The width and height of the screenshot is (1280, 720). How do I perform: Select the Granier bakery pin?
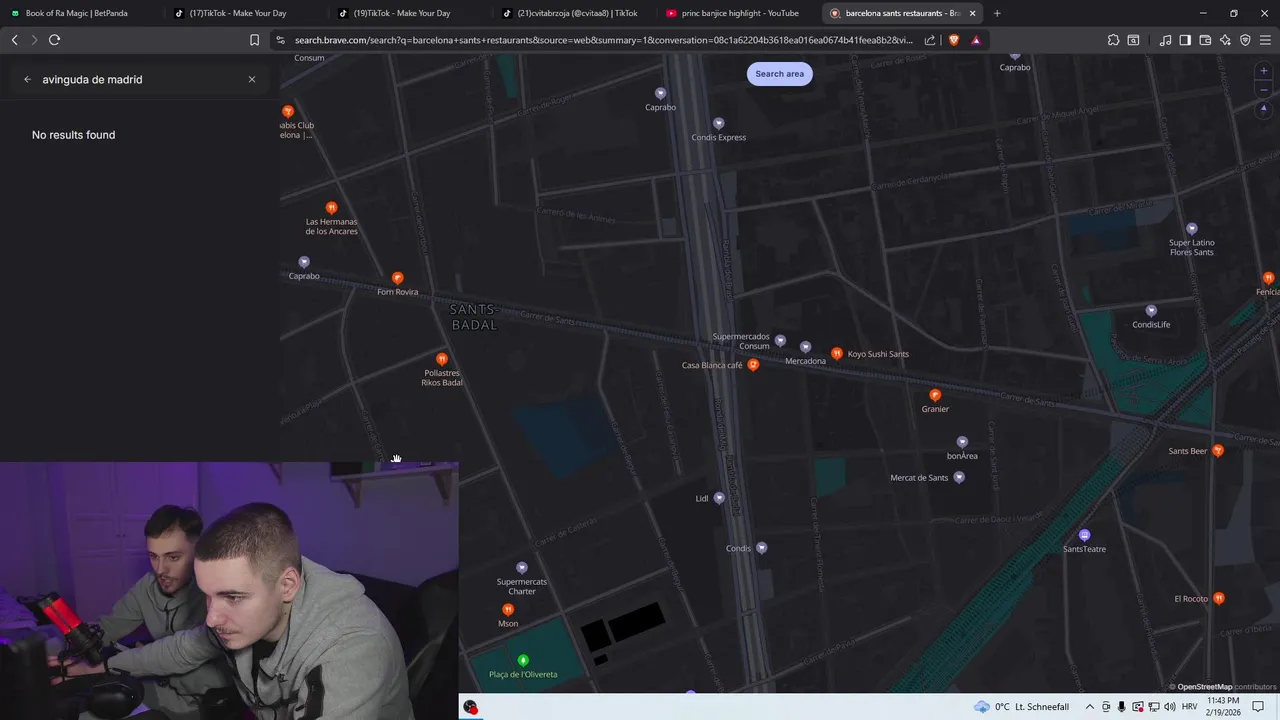pyautogui.click(x=935, y=396)
